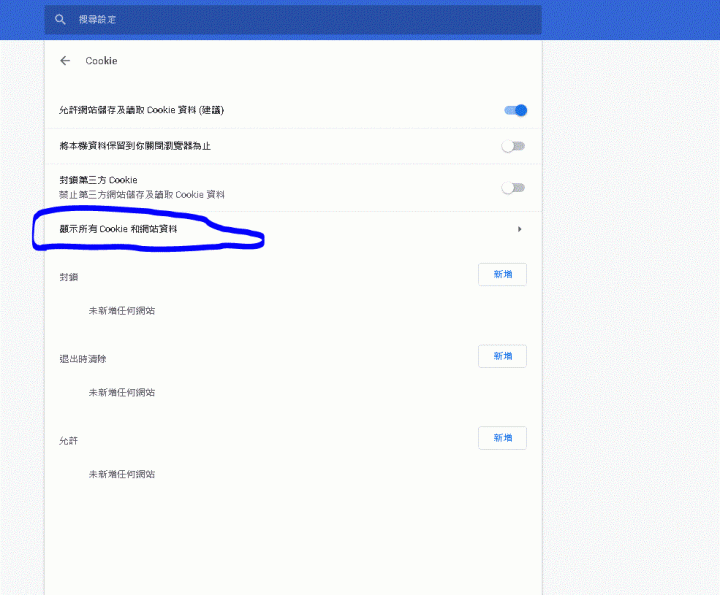Viewport: 720px width, 595px height.
Task: Click 新增 button in 允許 section
Action: click(x=502, y=438)
